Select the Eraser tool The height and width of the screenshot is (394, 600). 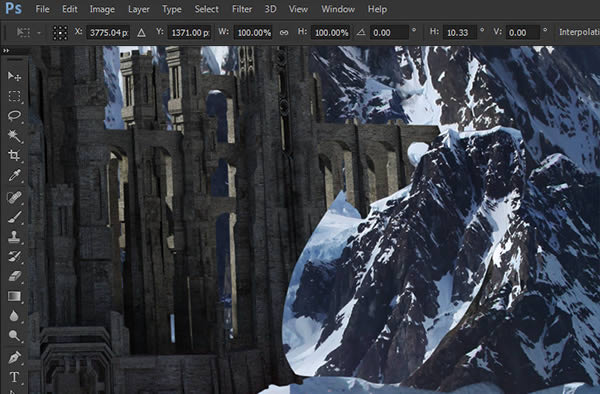pyautogui.click(x=14, y=276)
